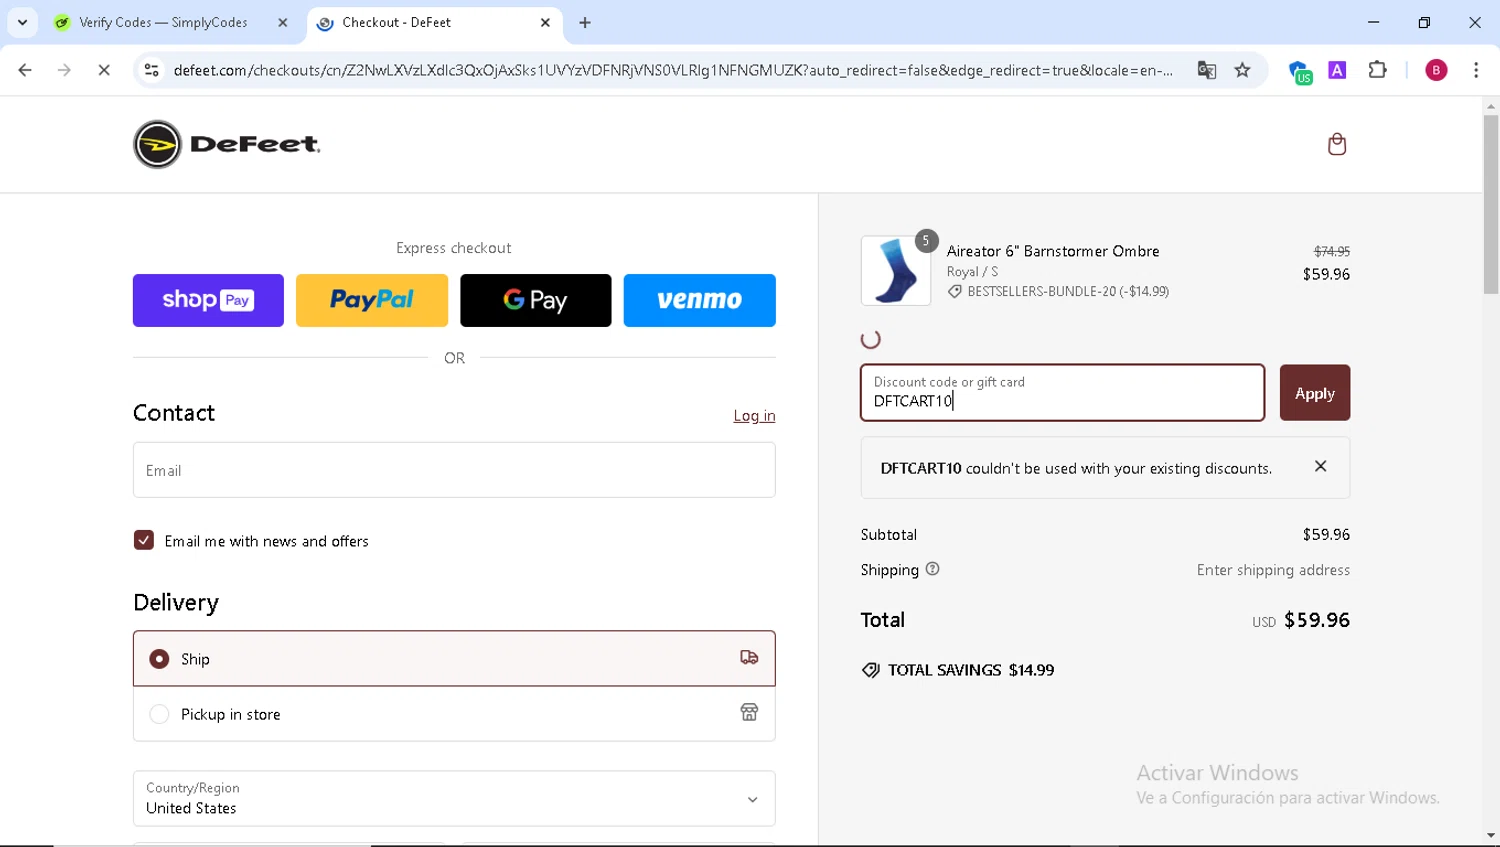
Task: Open the Extensions puzzle icon
Action: pyautogui.click(x=1378, y=70)
